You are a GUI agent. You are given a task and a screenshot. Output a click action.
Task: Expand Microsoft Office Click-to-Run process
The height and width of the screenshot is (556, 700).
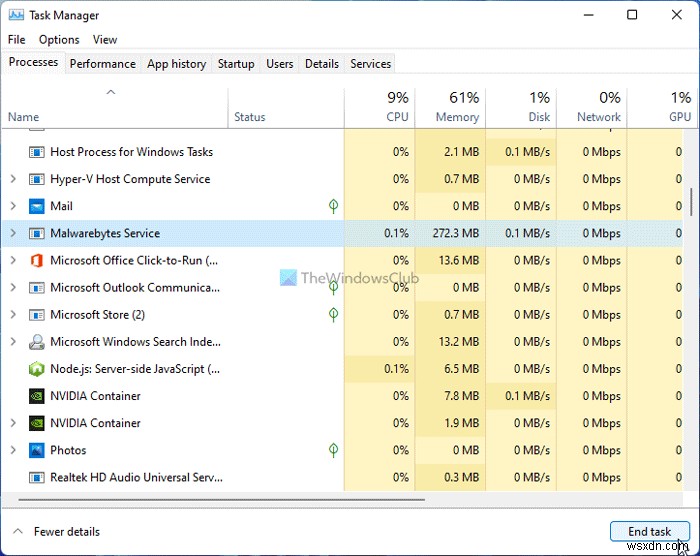pos(13,260)
